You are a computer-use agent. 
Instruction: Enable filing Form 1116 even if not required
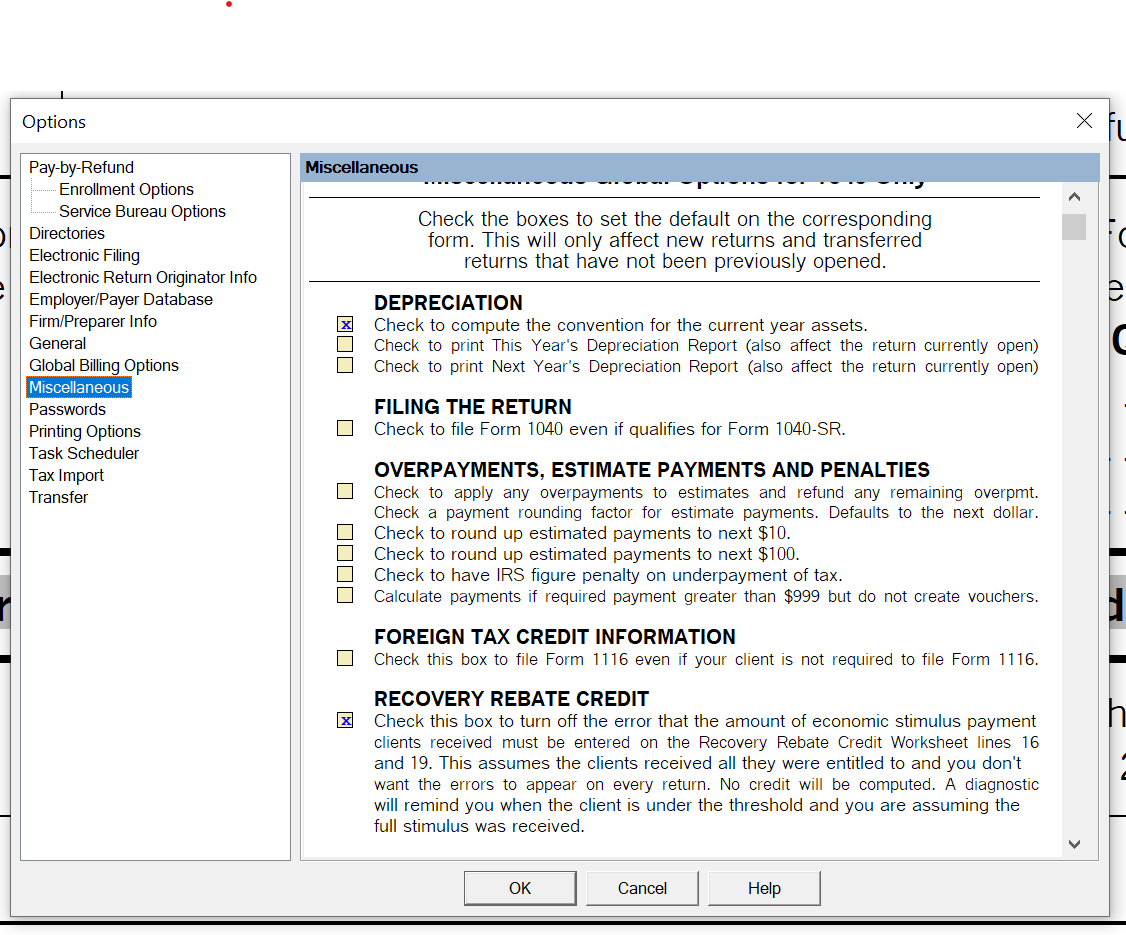click(x=344, y=658)
